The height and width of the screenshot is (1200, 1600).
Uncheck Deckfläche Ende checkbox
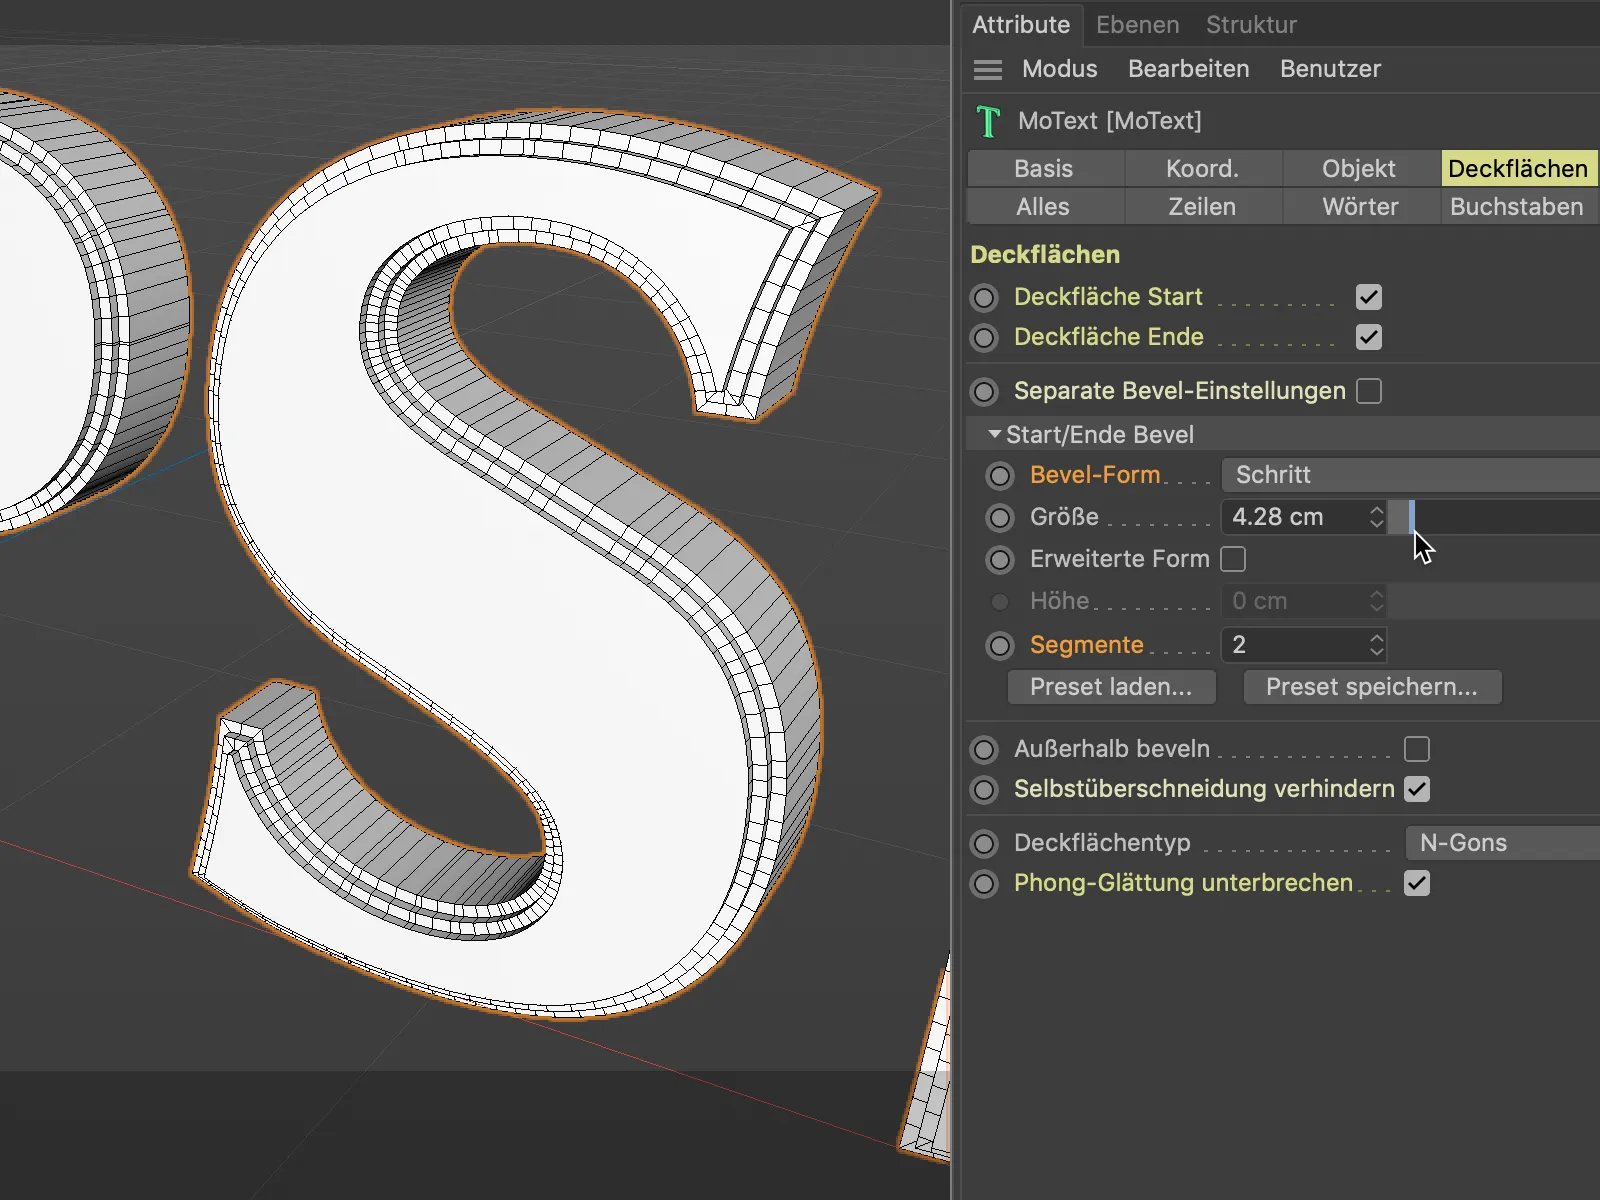click(1369, 337)
